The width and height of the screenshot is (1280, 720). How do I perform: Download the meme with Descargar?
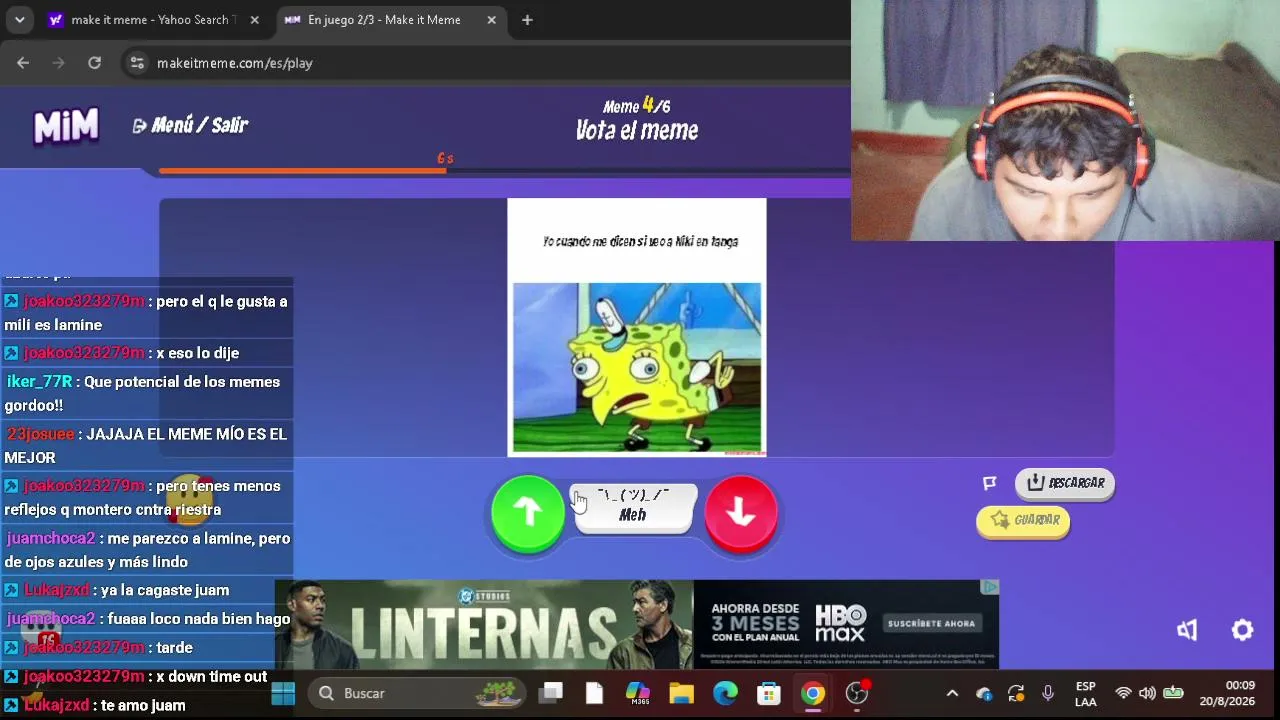(x=1065, y=483)
